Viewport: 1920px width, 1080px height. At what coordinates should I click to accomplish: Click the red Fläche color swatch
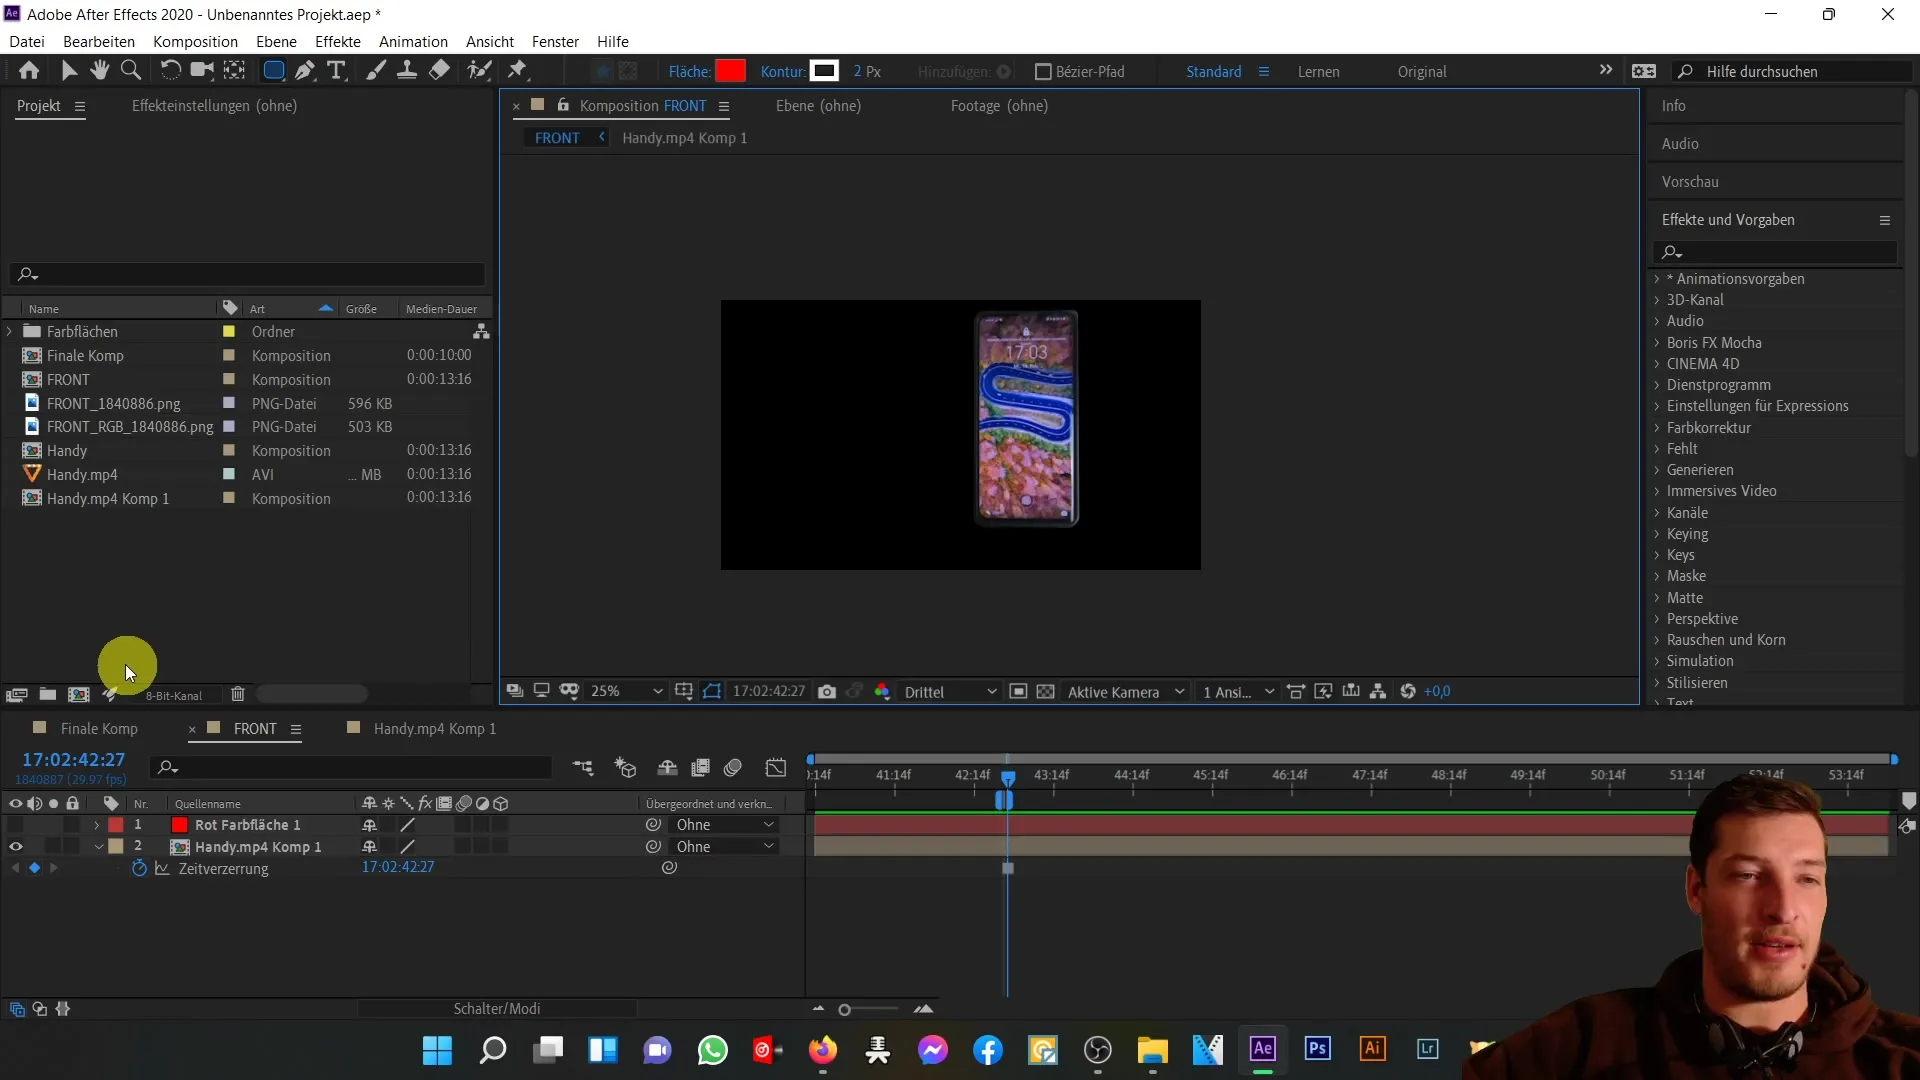click(732, 71)
